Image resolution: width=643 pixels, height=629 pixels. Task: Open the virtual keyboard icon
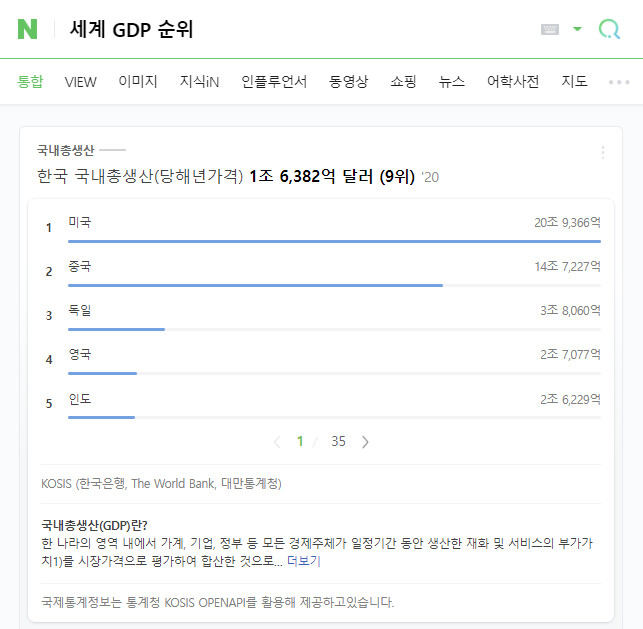pos(549,30)
